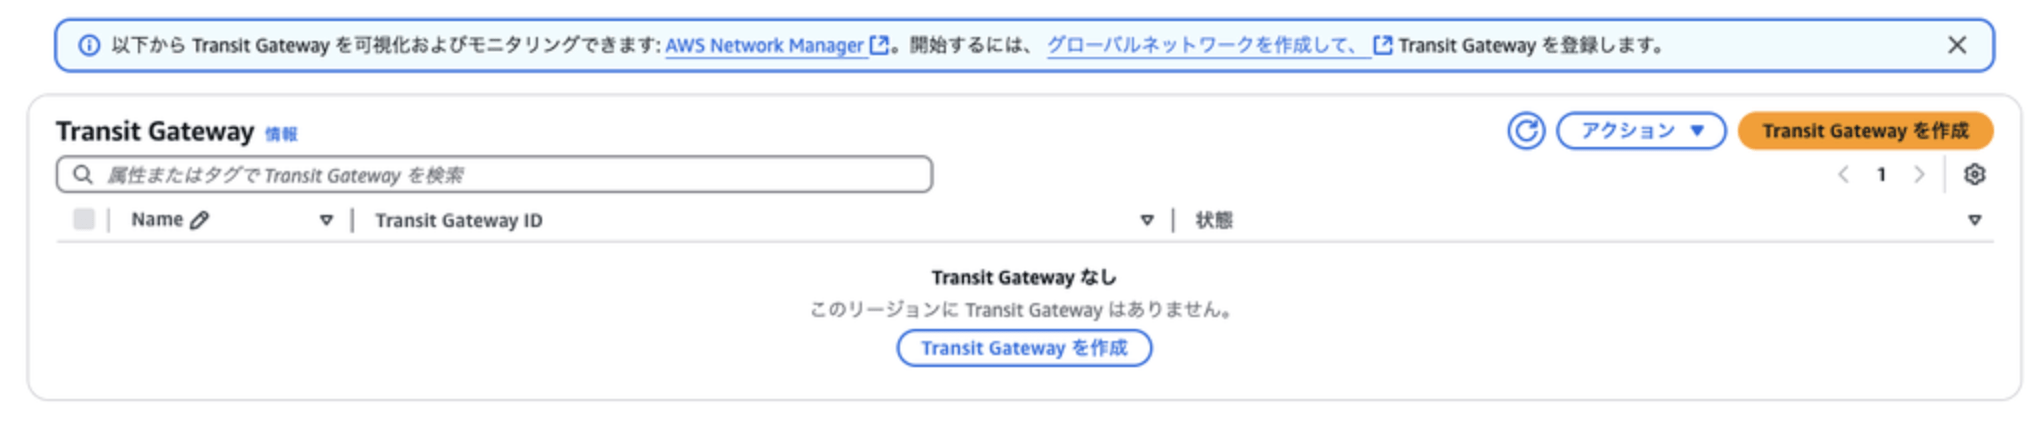Toggle the select-all checkbox in table header
The width and height of the screenshot is (2036, 426).
tap(84, 220)
